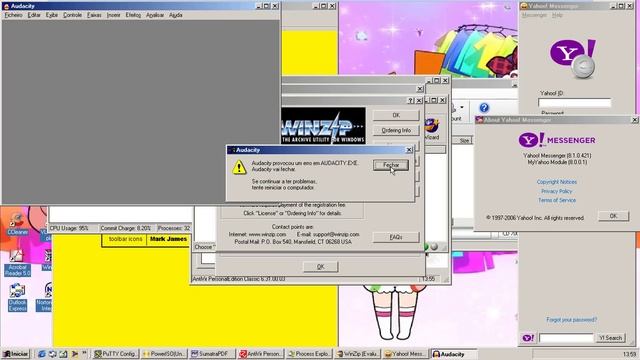The height and width of the screenshot is (360, 640).
Task: Open the Ajuda menu in Audacity
Action: point(176,15)
